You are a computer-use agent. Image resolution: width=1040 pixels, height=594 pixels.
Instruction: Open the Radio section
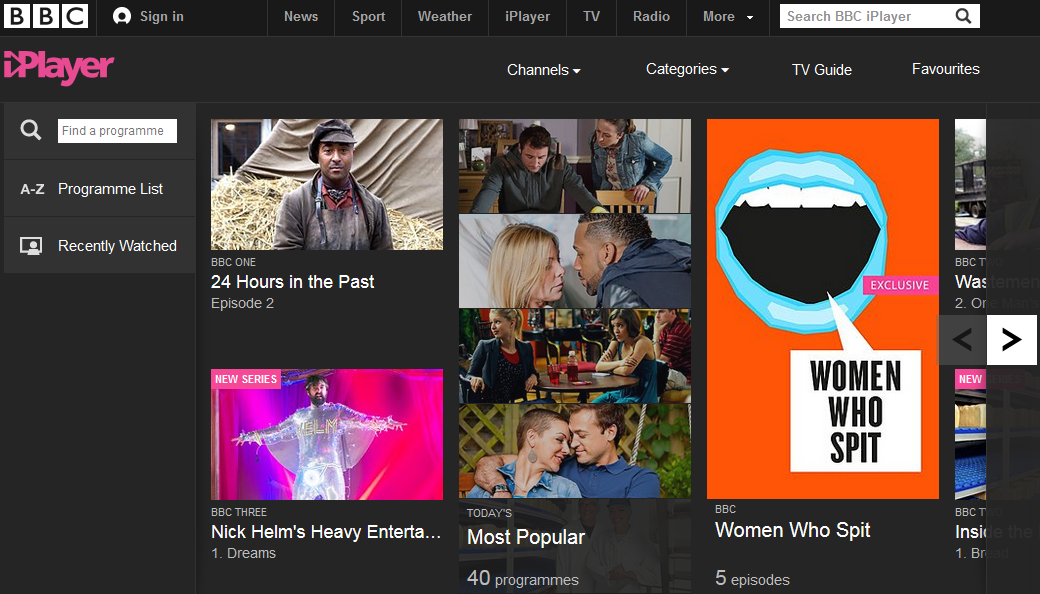651,17
